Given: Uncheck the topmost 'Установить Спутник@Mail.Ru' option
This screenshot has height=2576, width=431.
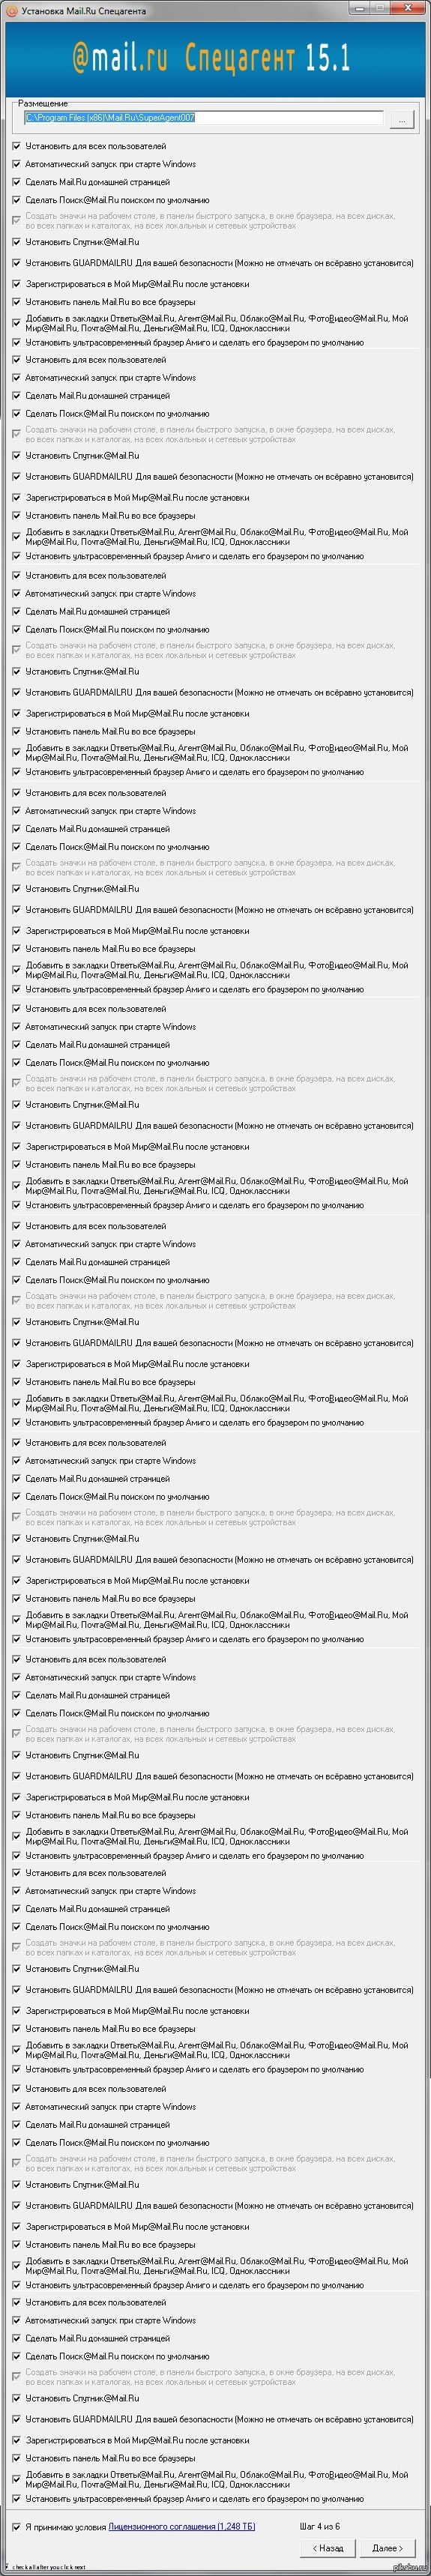Looking at the screenshot, I should 16,242.
